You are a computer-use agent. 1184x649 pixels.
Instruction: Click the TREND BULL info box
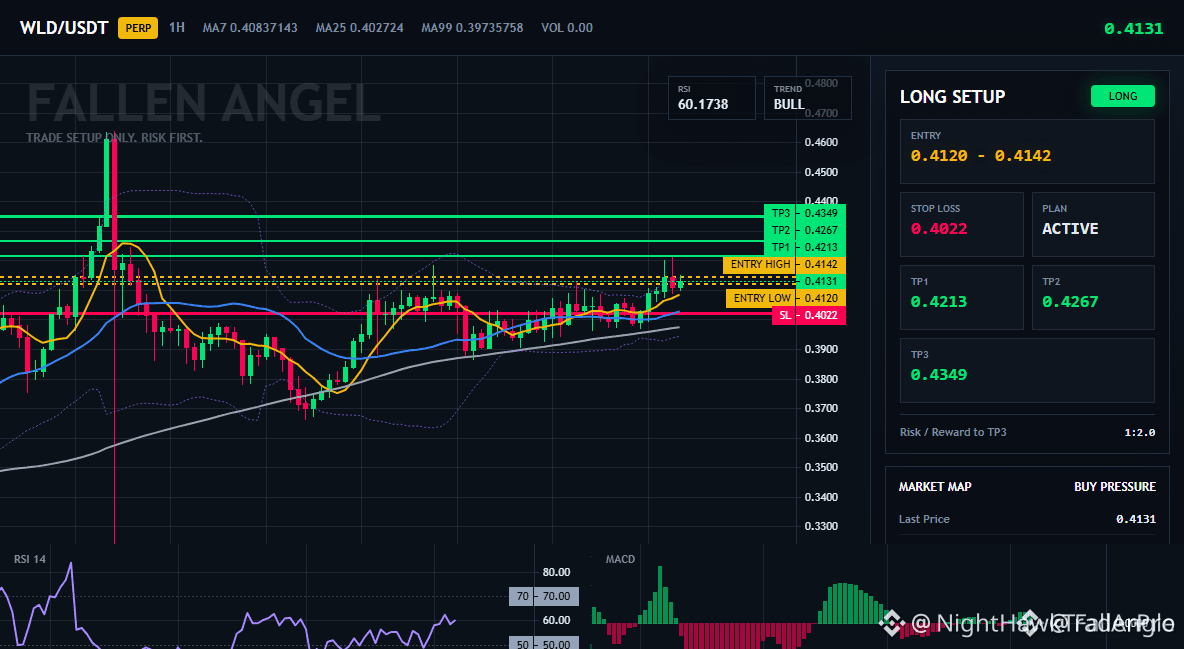point(807,98)
